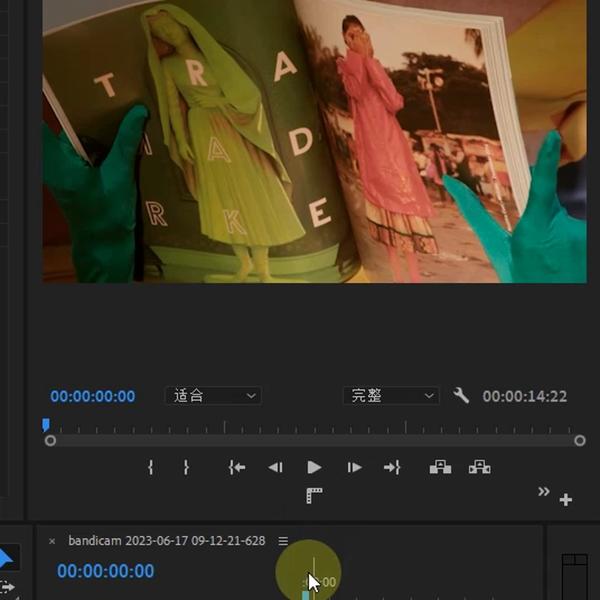This screenshot has height=600, width=600.
Task: Click the monitor zoom scroll bar track
Action: tap(315, 441)
